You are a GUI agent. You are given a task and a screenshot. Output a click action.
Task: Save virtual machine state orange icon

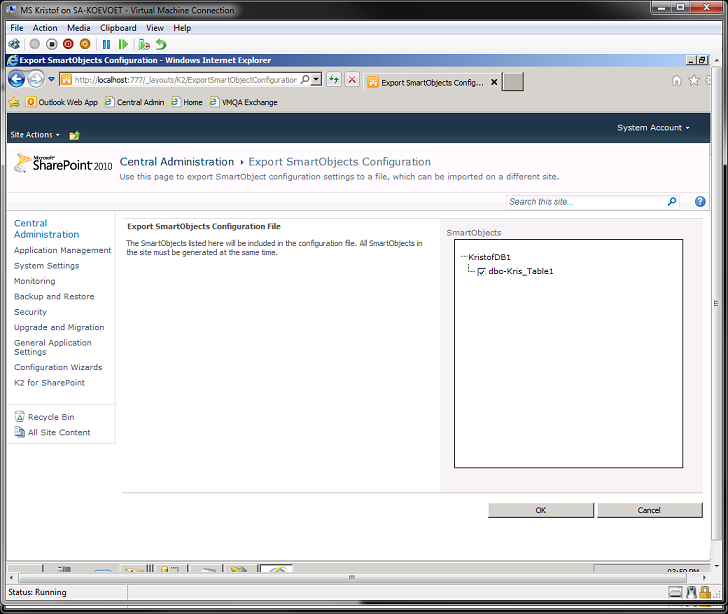click(85, 44)
